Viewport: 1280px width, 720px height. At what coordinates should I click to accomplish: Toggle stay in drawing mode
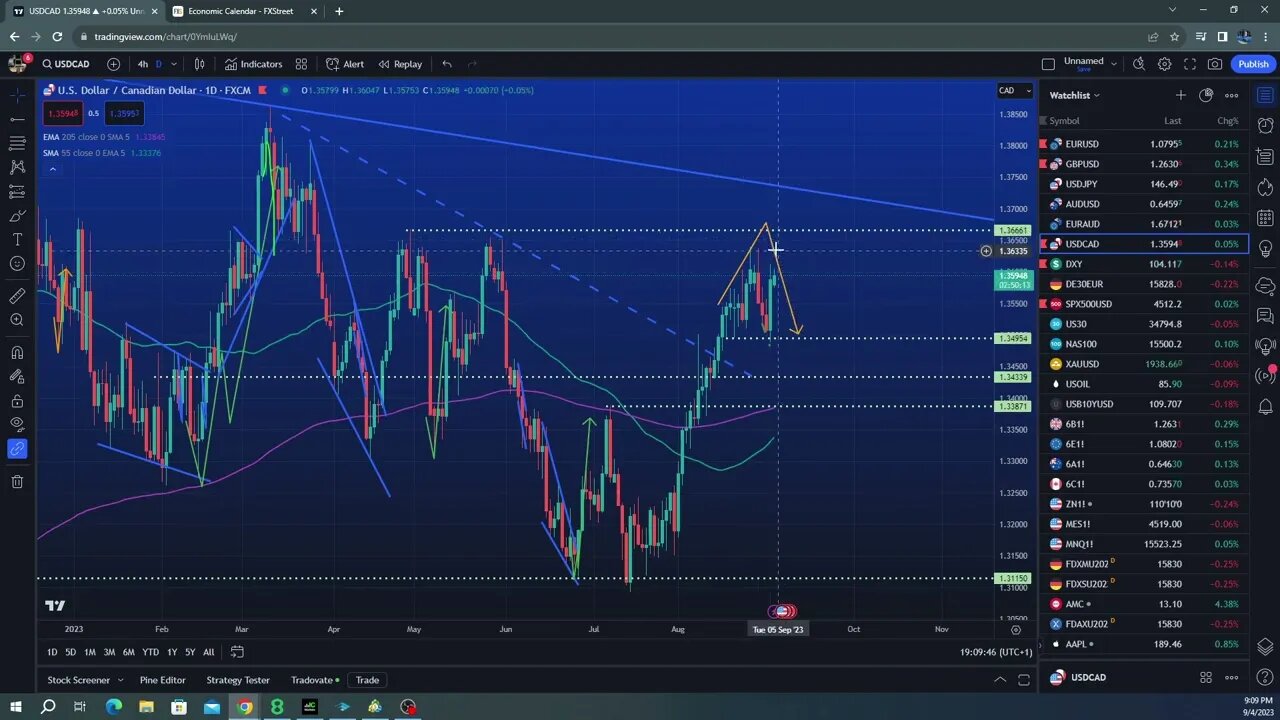(x=17, y=377)
